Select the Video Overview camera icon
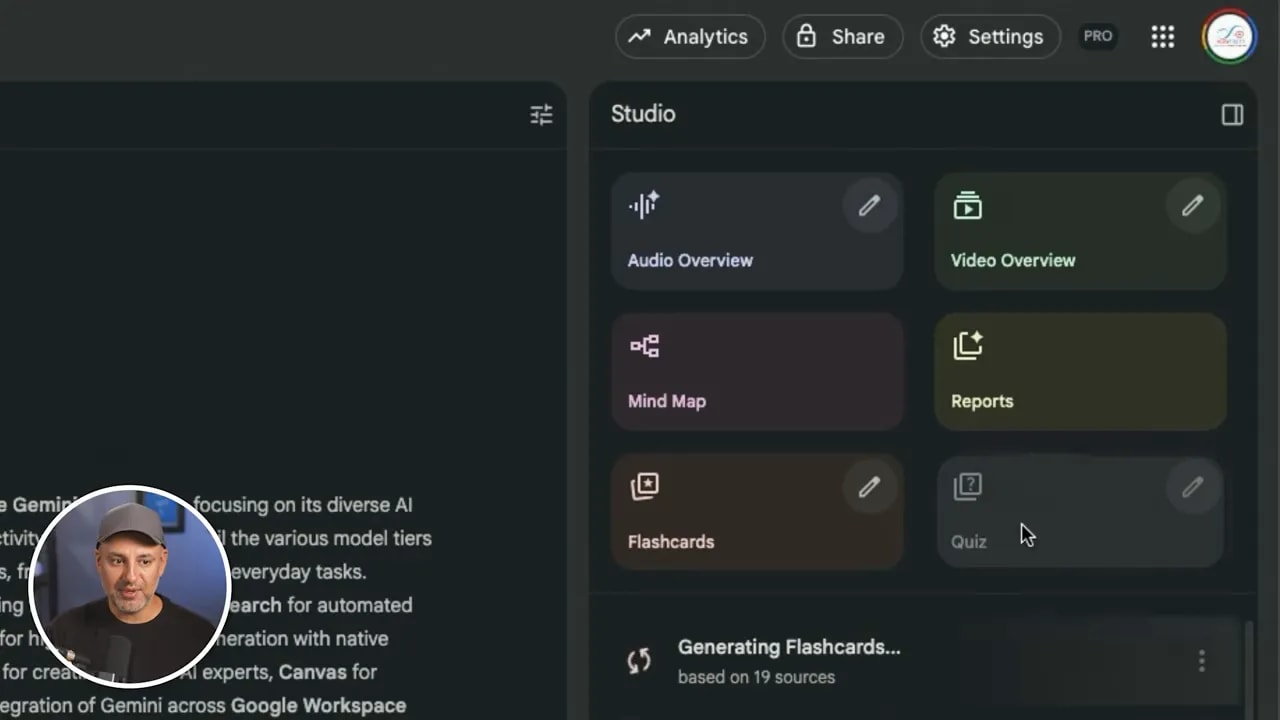1280x720 pixels. (x=968, y=205)
